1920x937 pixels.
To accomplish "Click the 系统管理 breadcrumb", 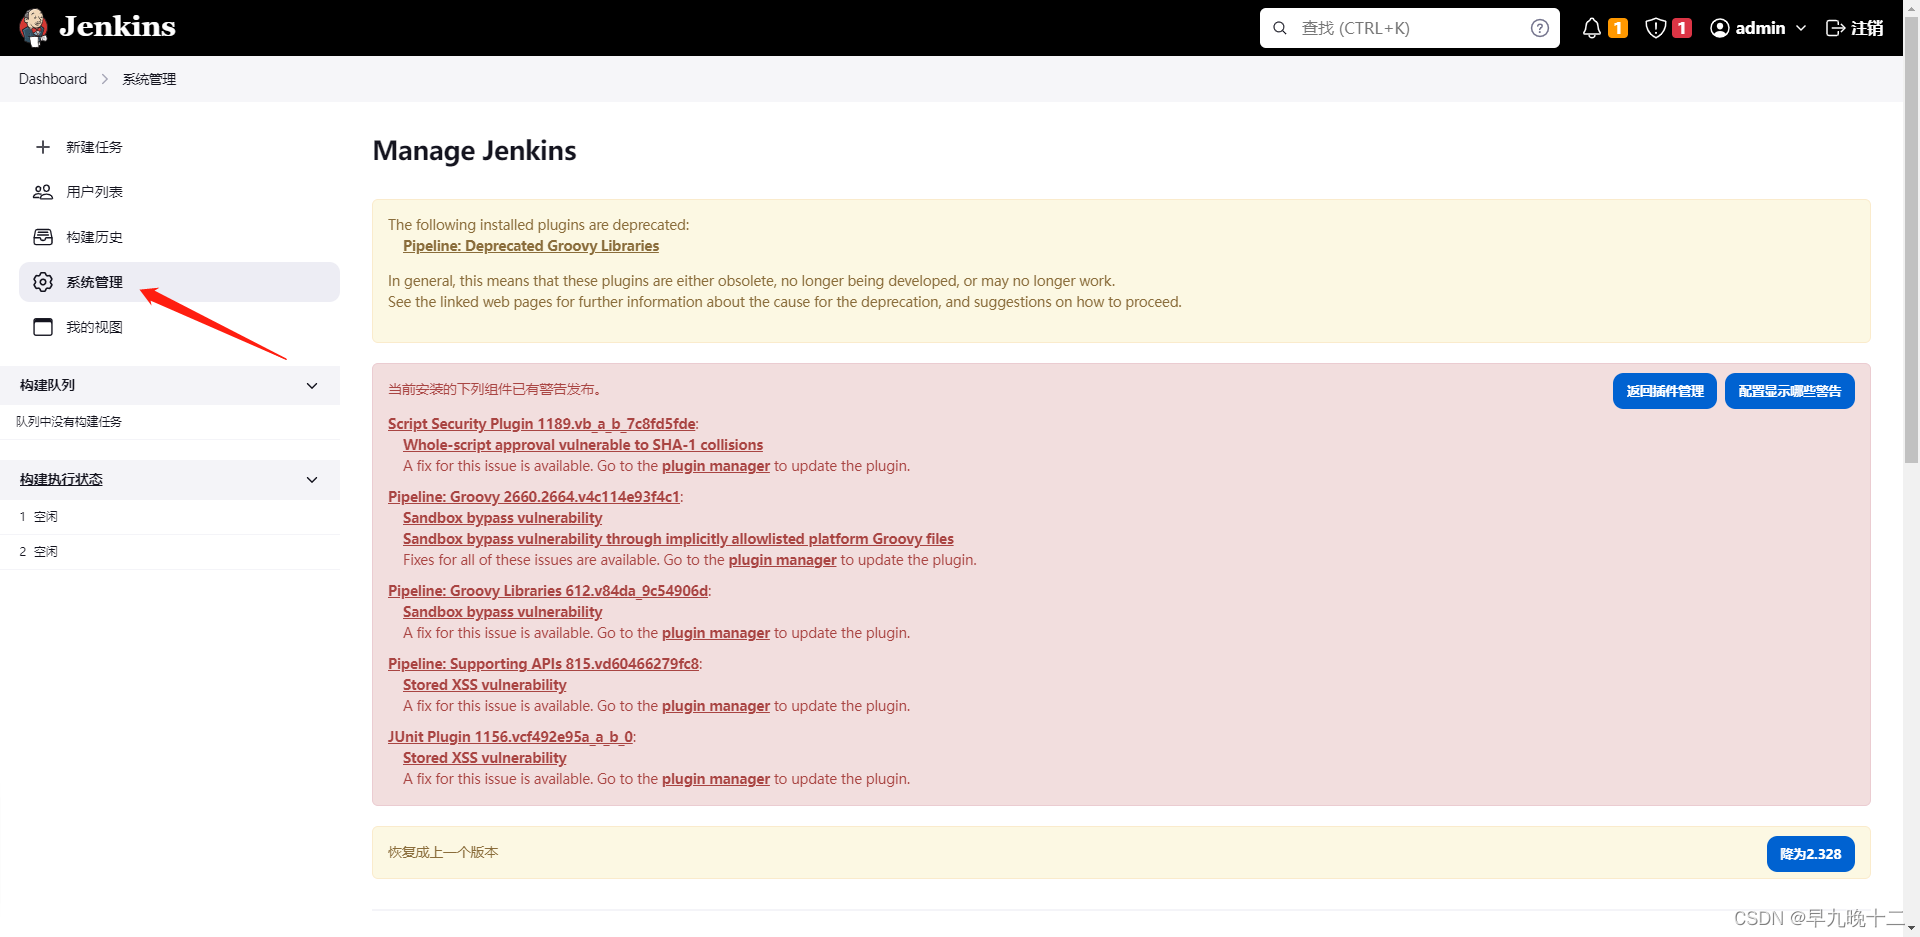I will click(149, 79).
